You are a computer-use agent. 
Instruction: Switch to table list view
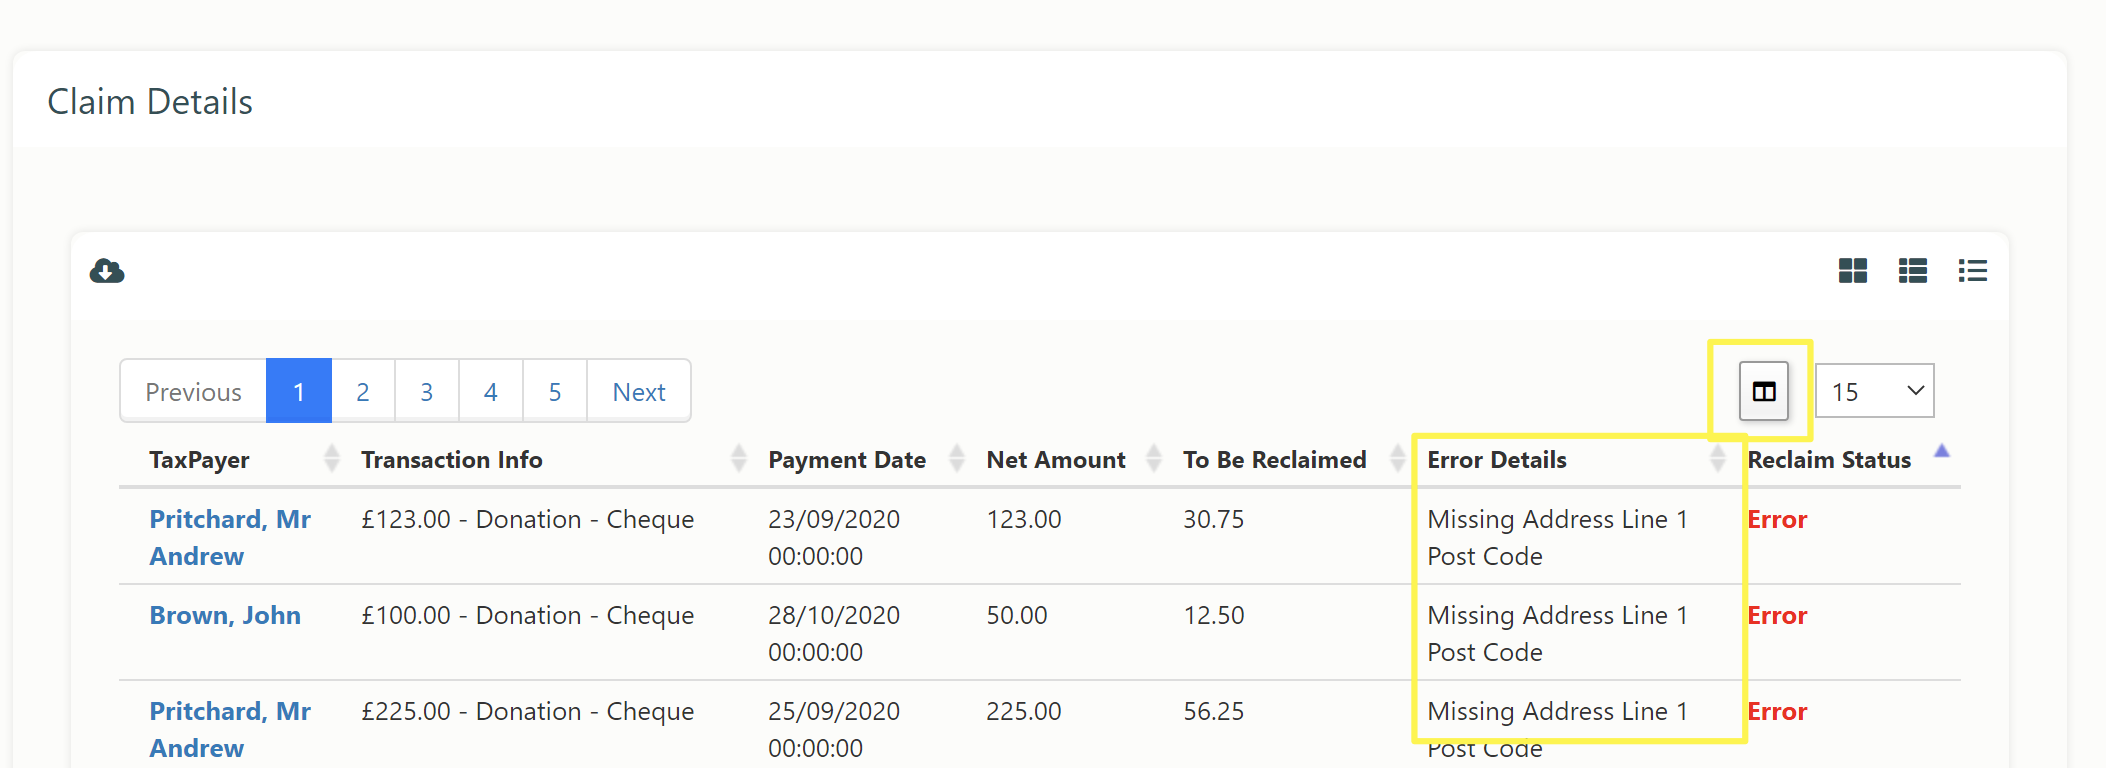1913,271
